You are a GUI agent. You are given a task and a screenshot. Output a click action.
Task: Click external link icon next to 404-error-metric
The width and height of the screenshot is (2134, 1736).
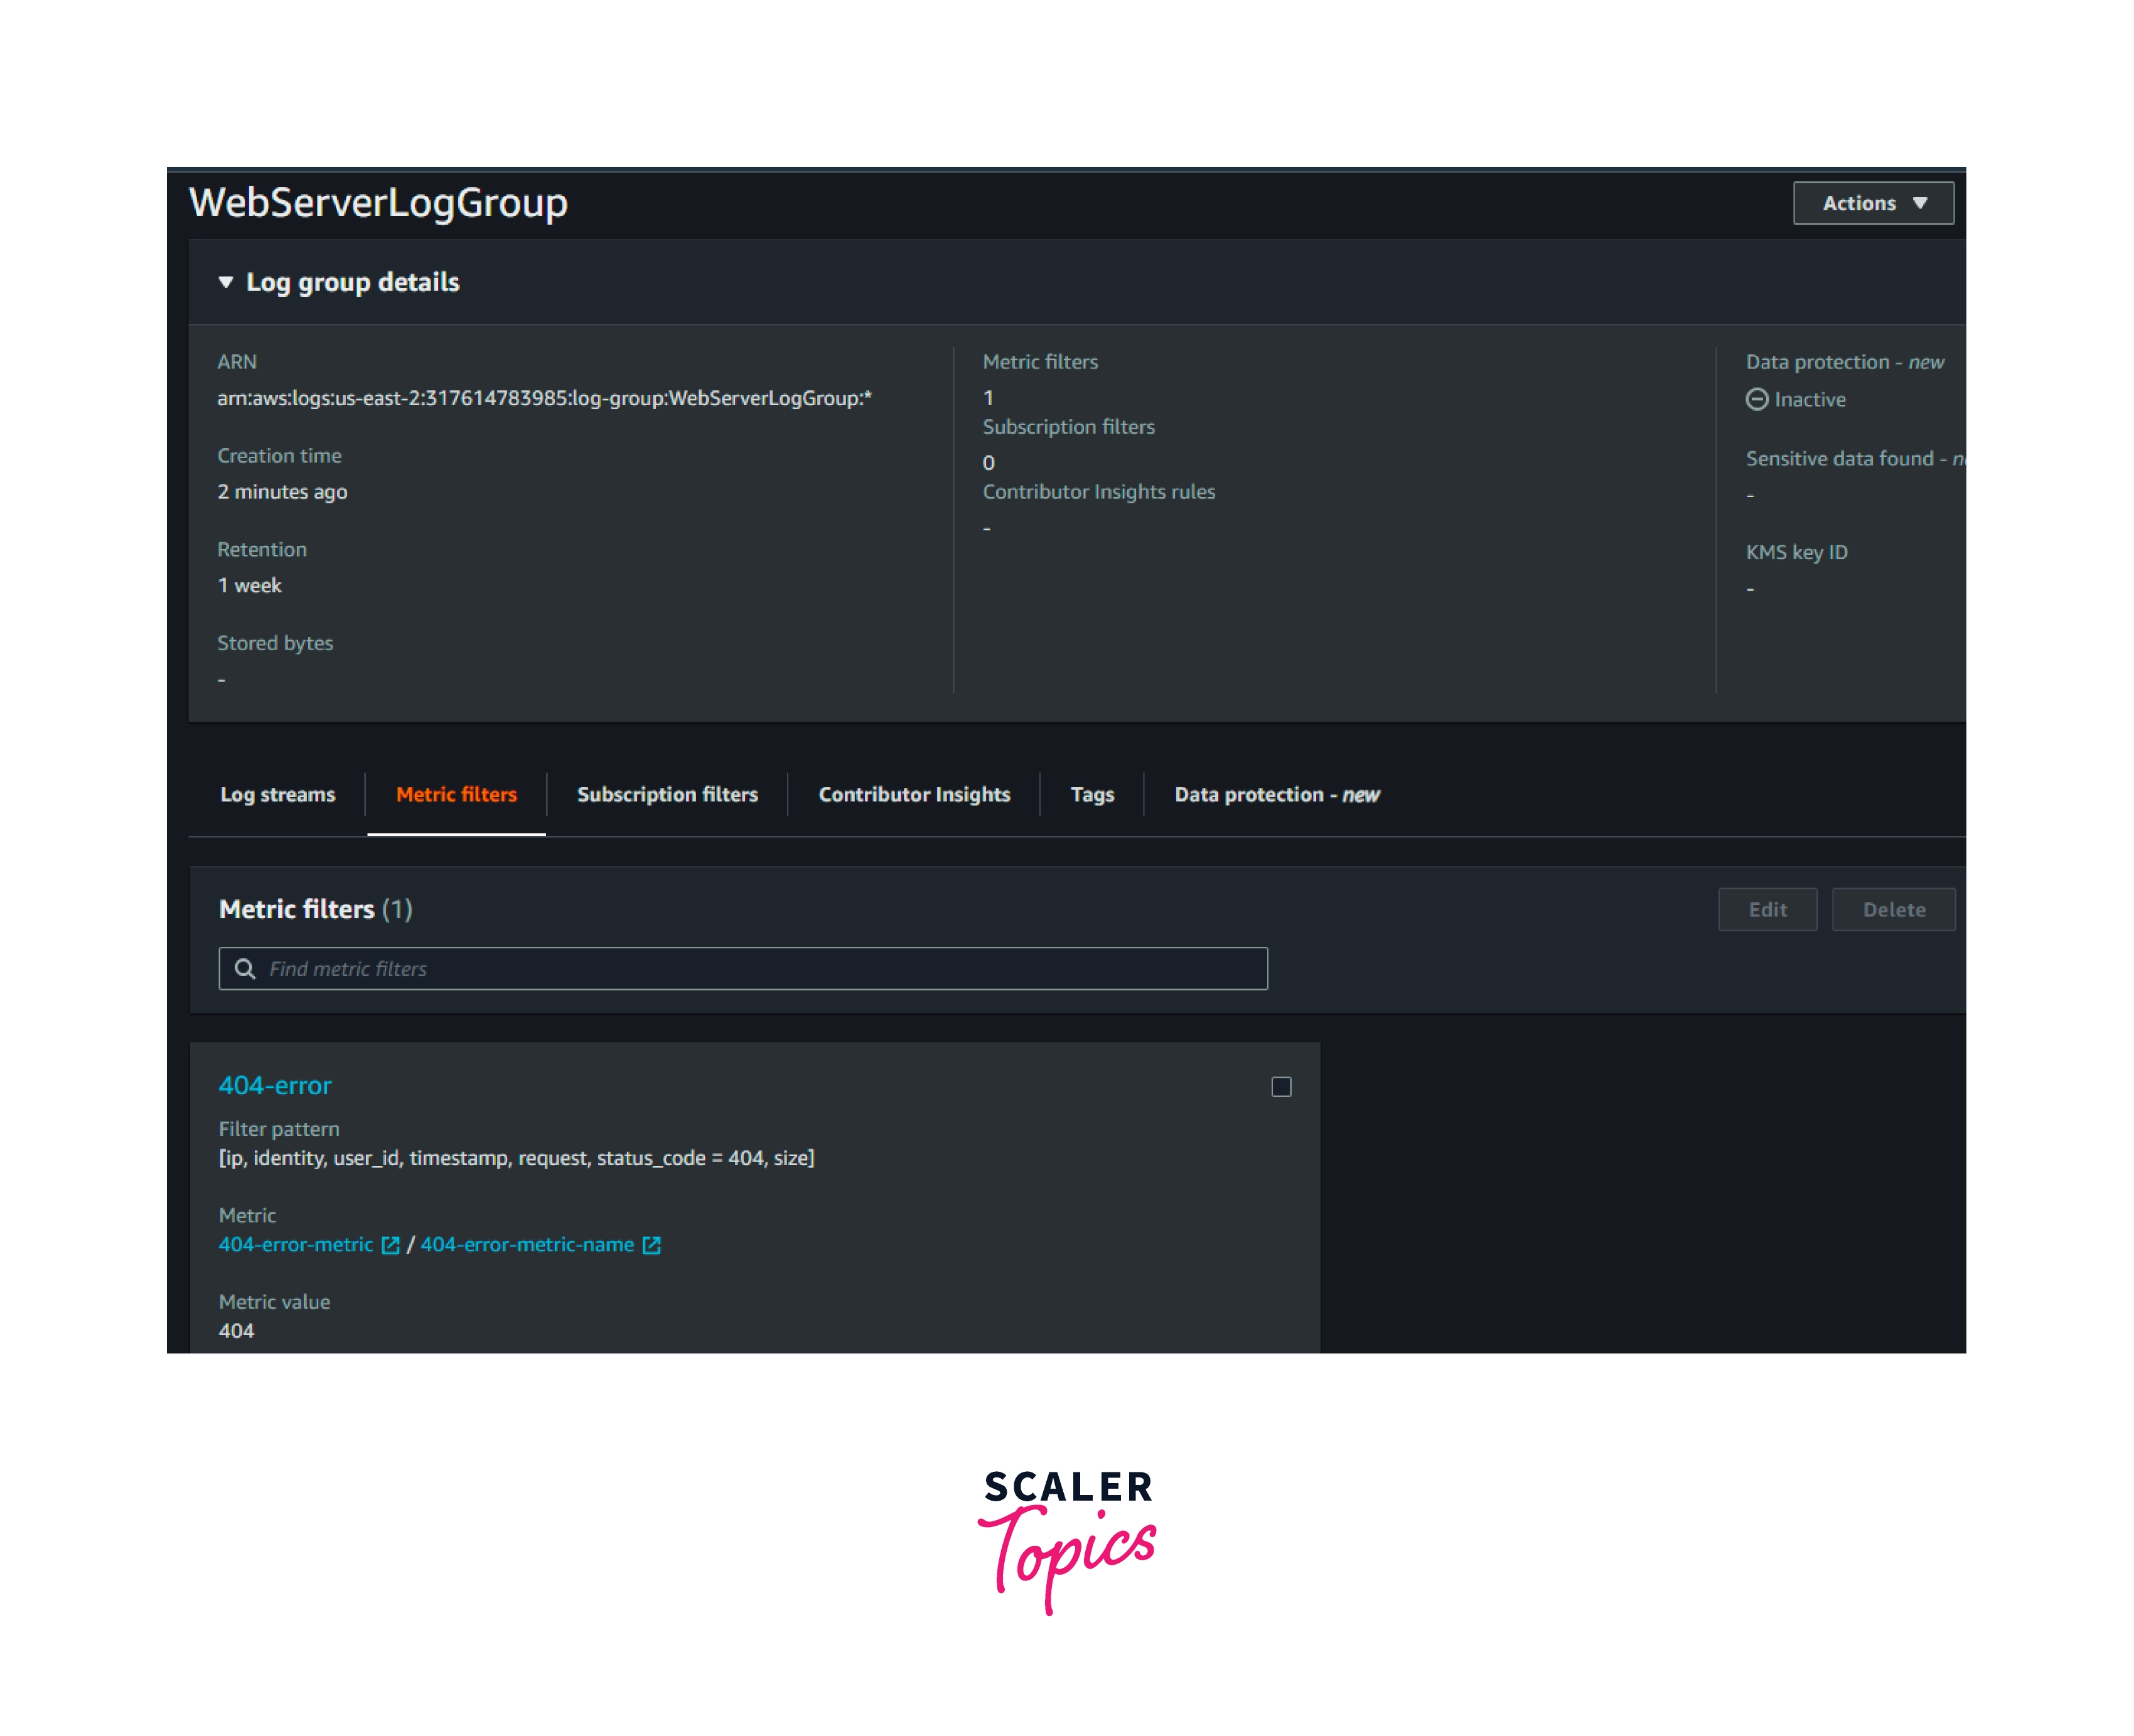click(390, 1245)
